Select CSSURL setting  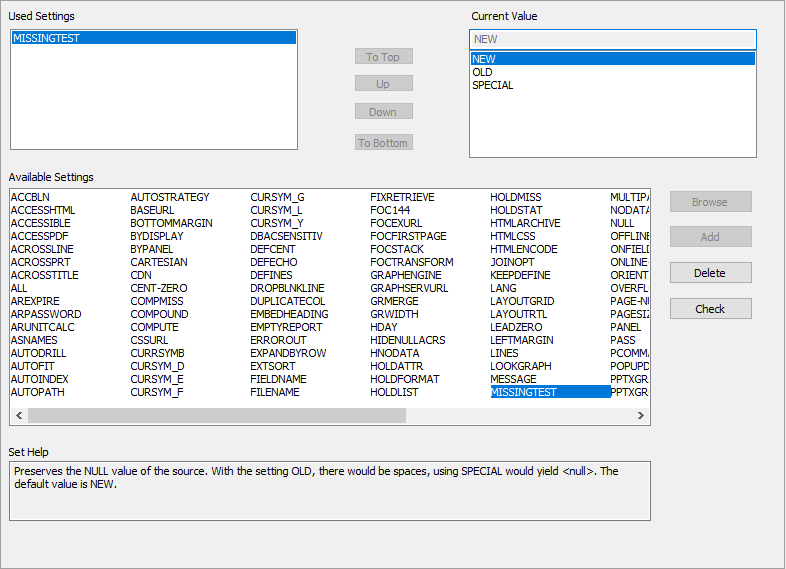click(149, 340)
